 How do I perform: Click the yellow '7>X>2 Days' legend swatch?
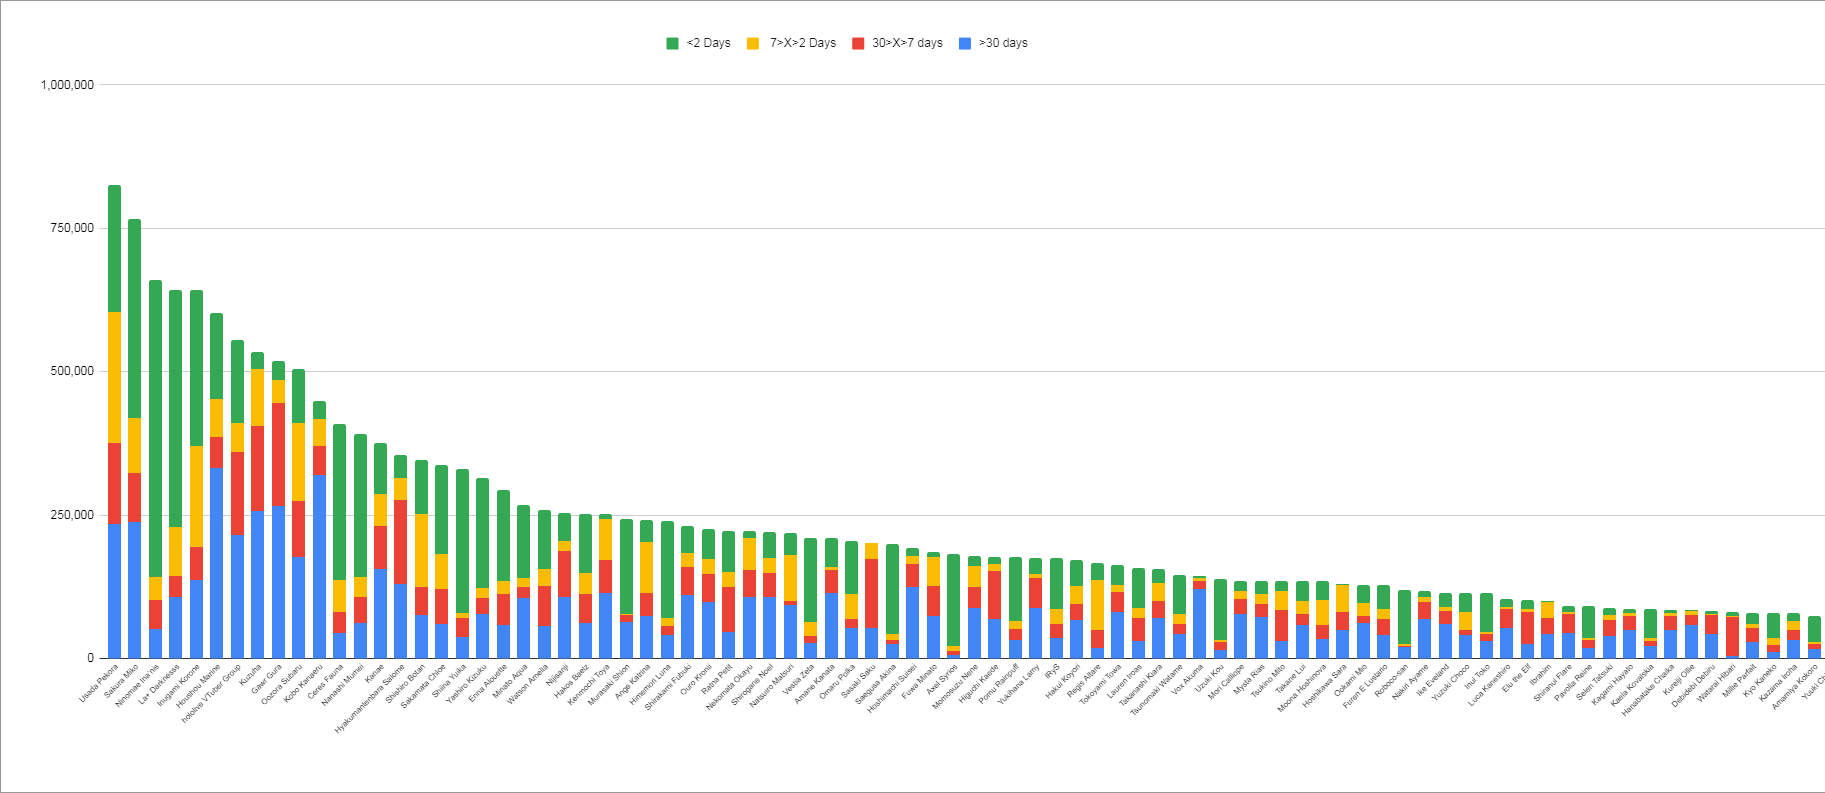(753, 43)
